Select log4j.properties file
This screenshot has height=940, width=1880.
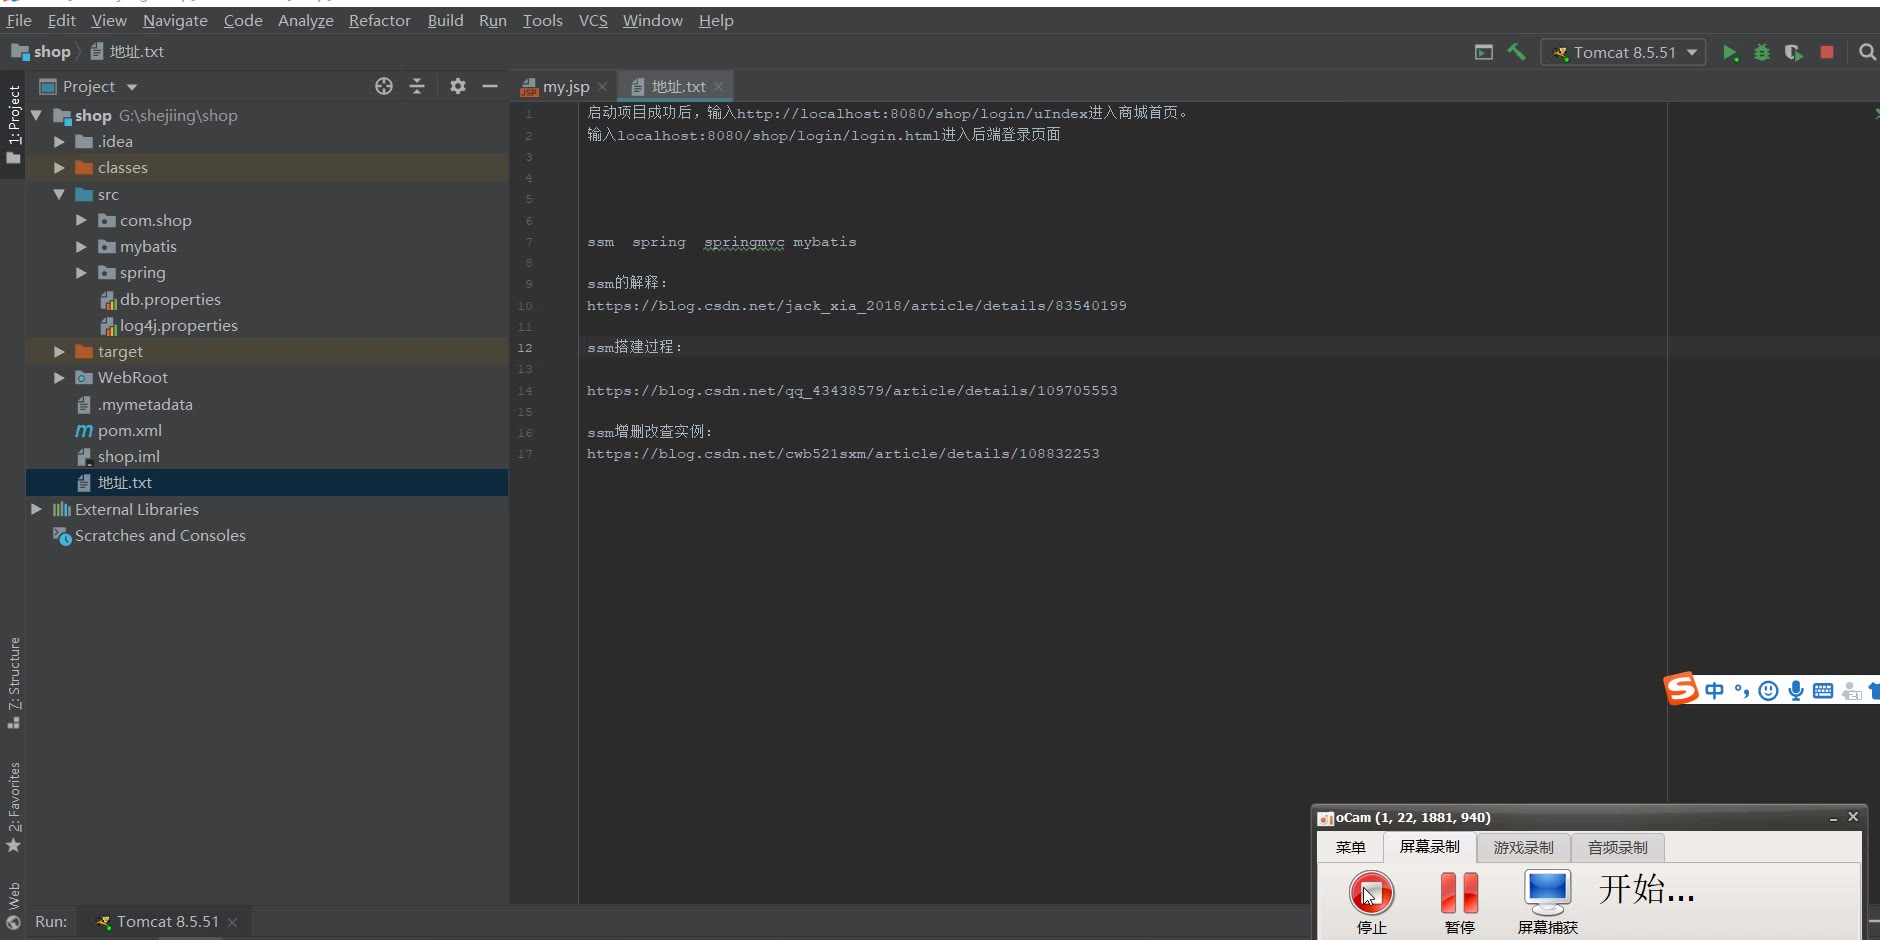click(178, 325)
